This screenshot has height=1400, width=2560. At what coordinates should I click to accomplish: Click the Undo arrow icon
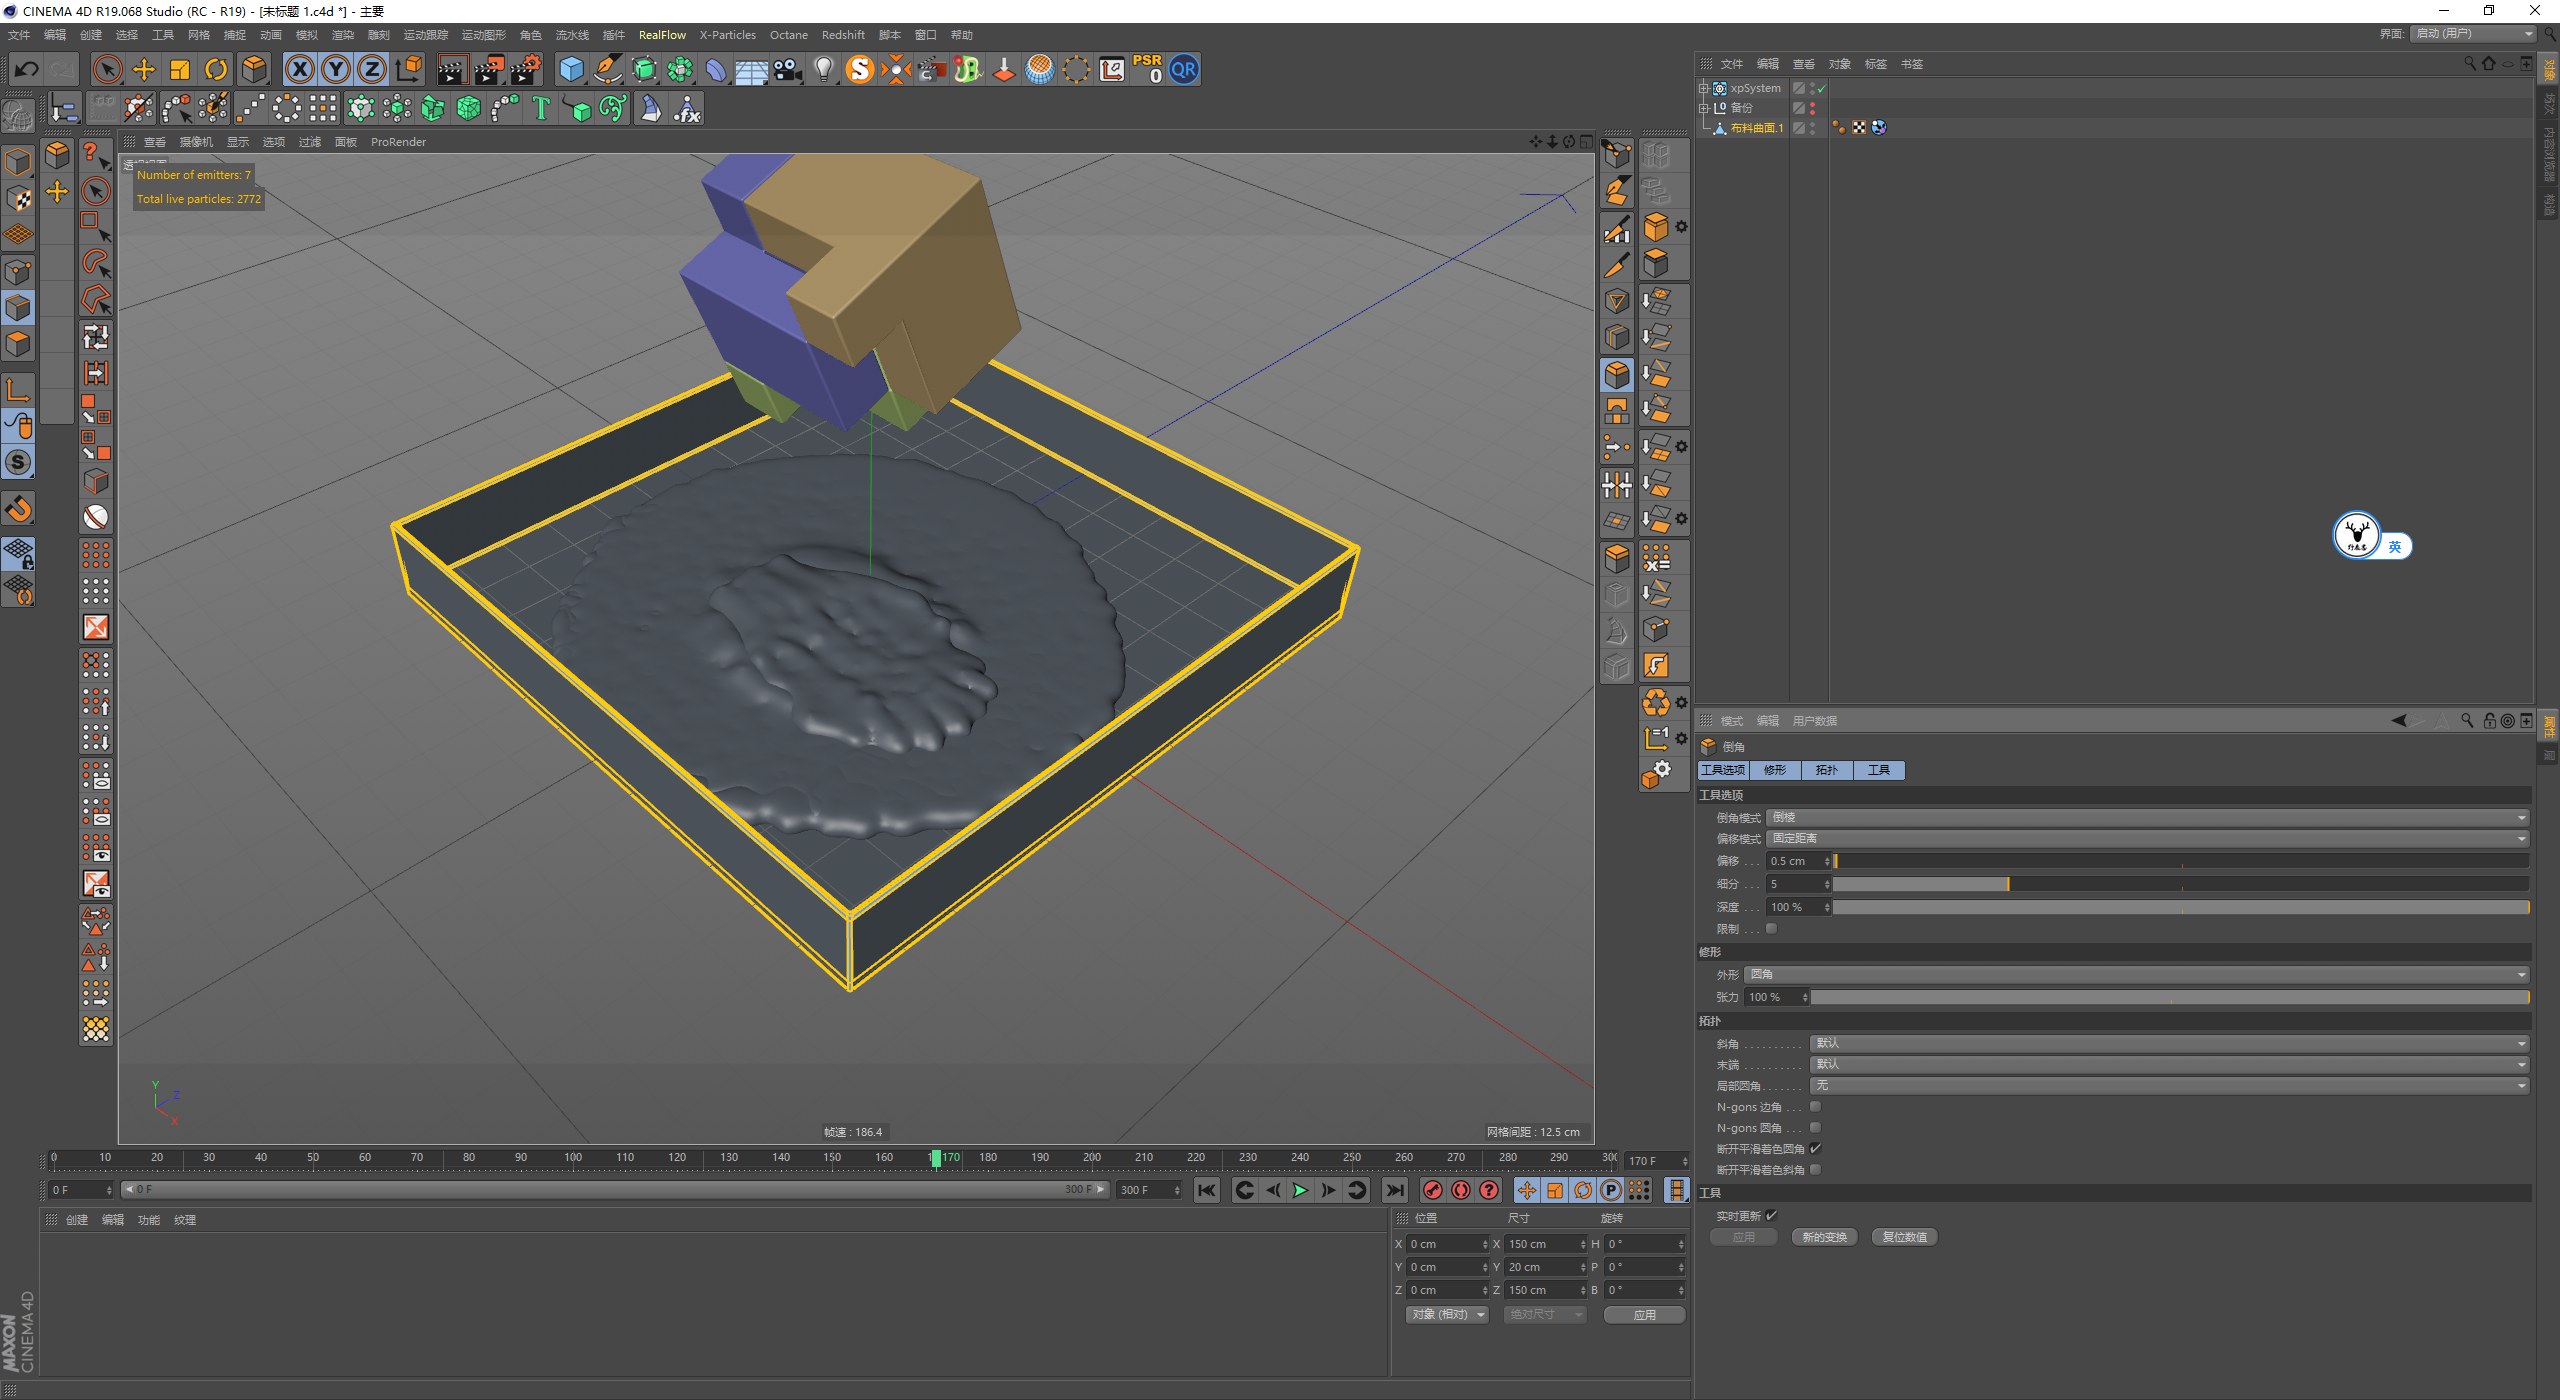click(x=27, y=69)
